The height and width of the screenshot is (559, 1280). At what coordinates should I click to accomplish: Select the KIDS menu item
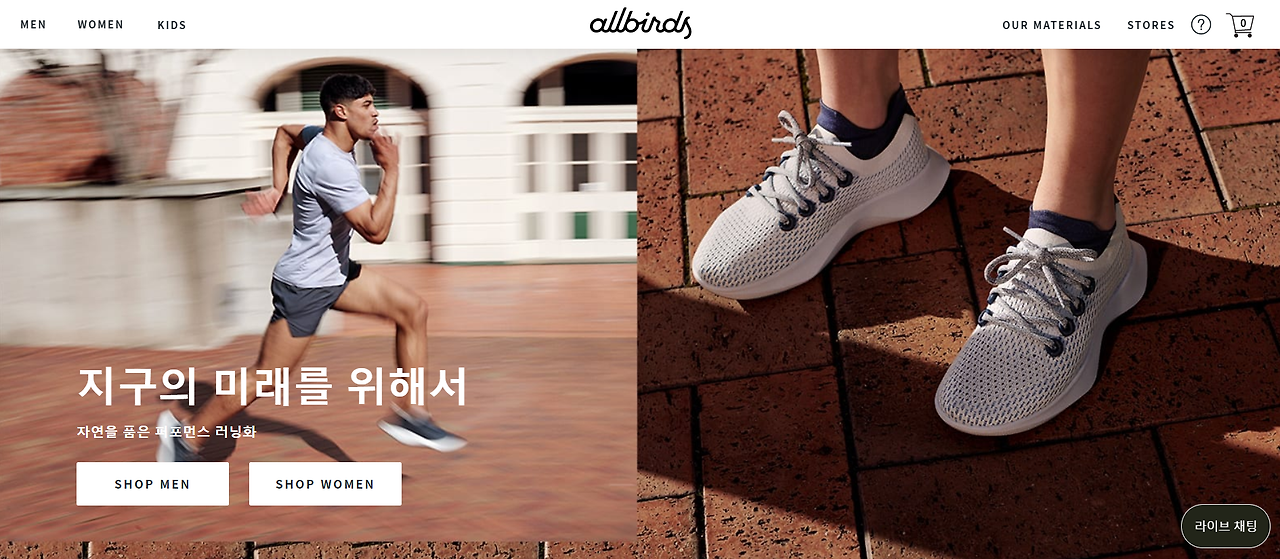tap(172, 25)
